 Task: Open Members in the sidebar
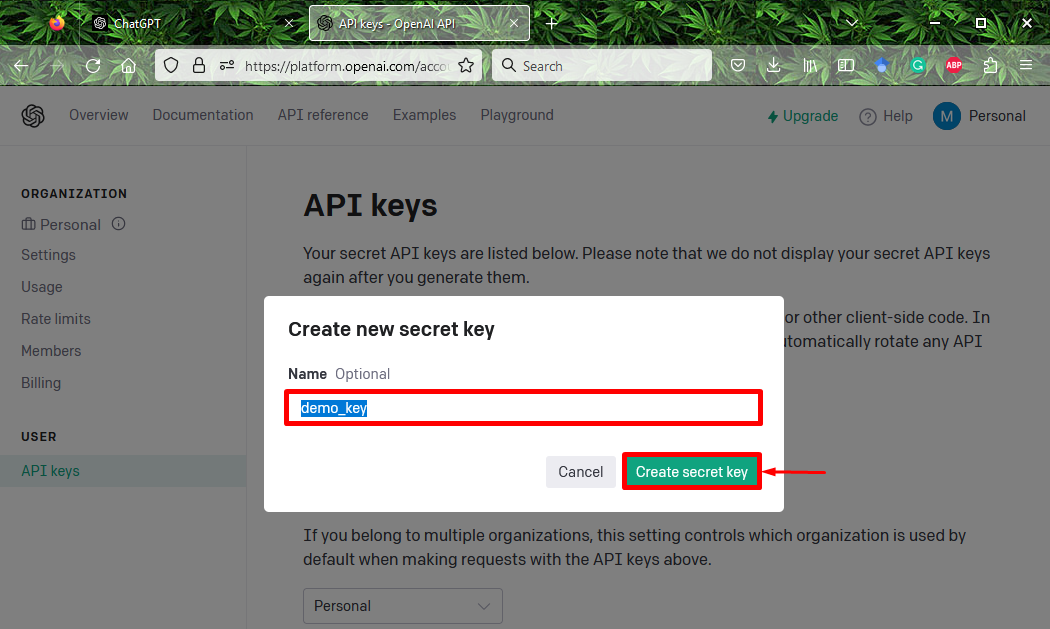pos(51,351)
